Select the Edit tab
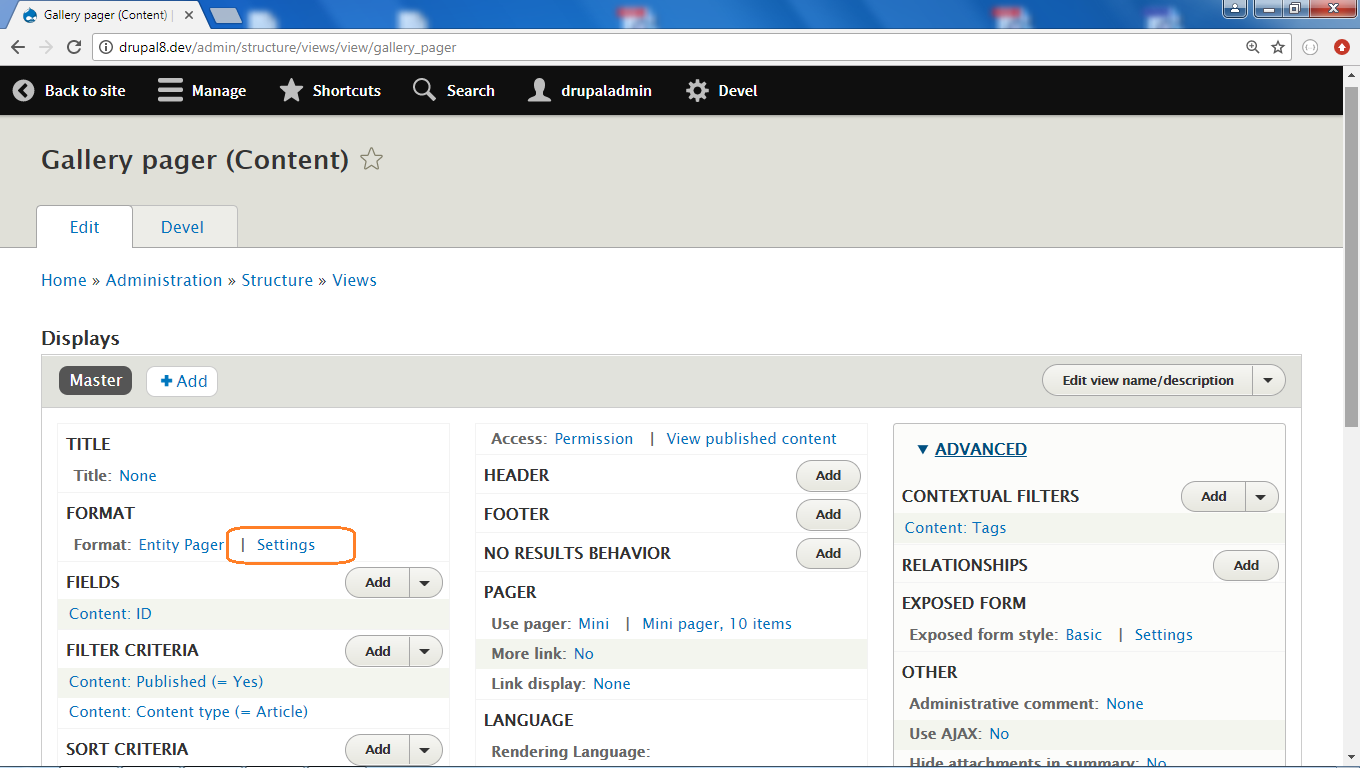 (84, 226)
